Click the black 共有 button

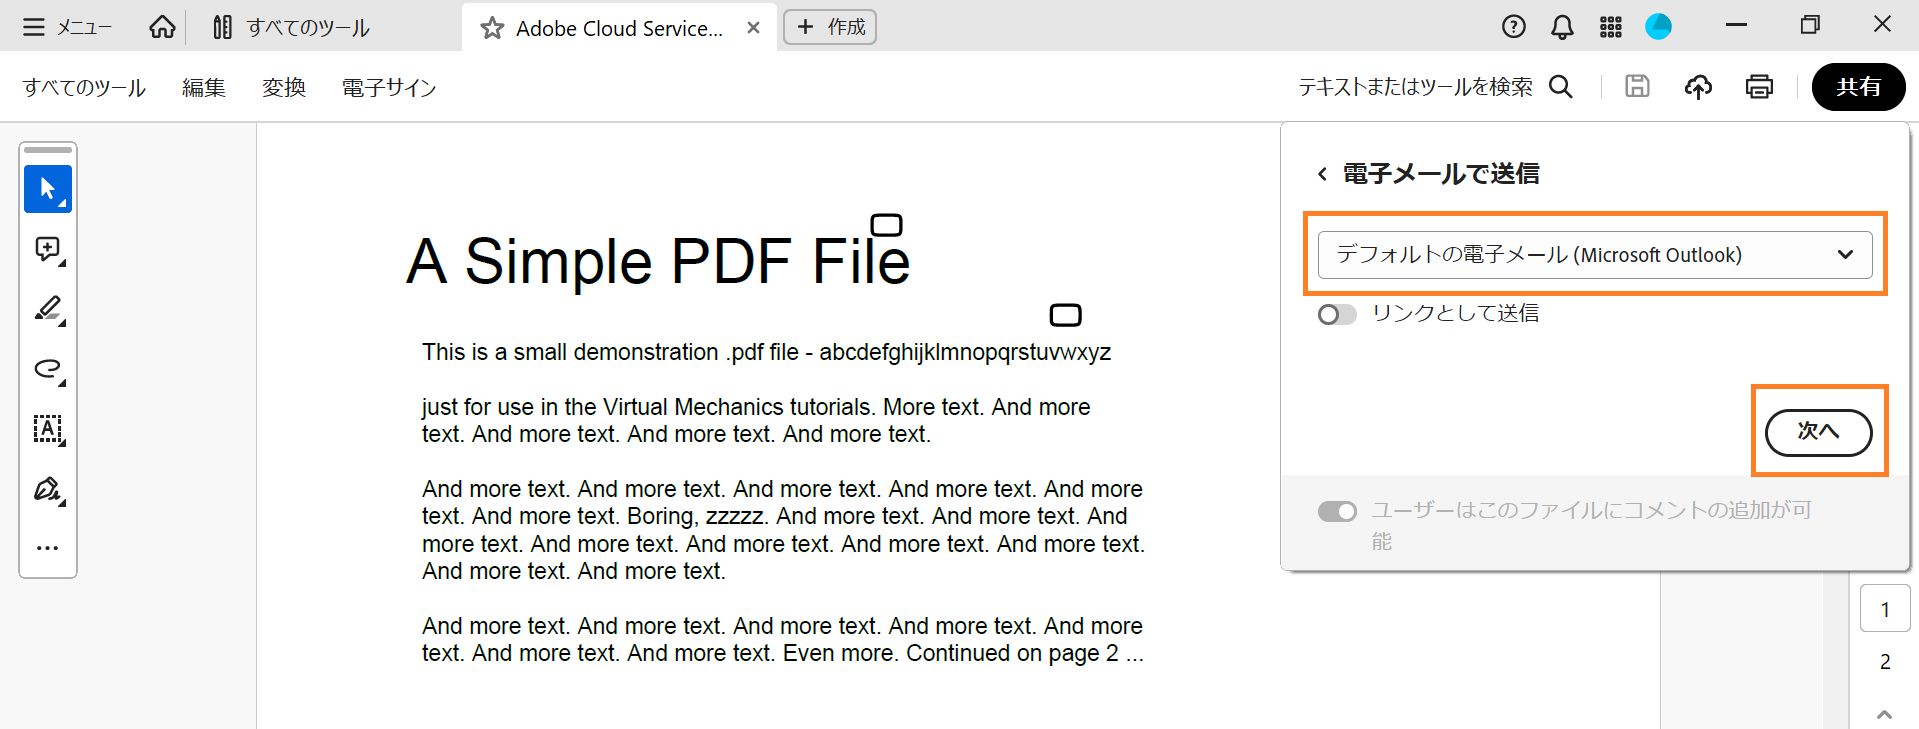point(1858,87)
